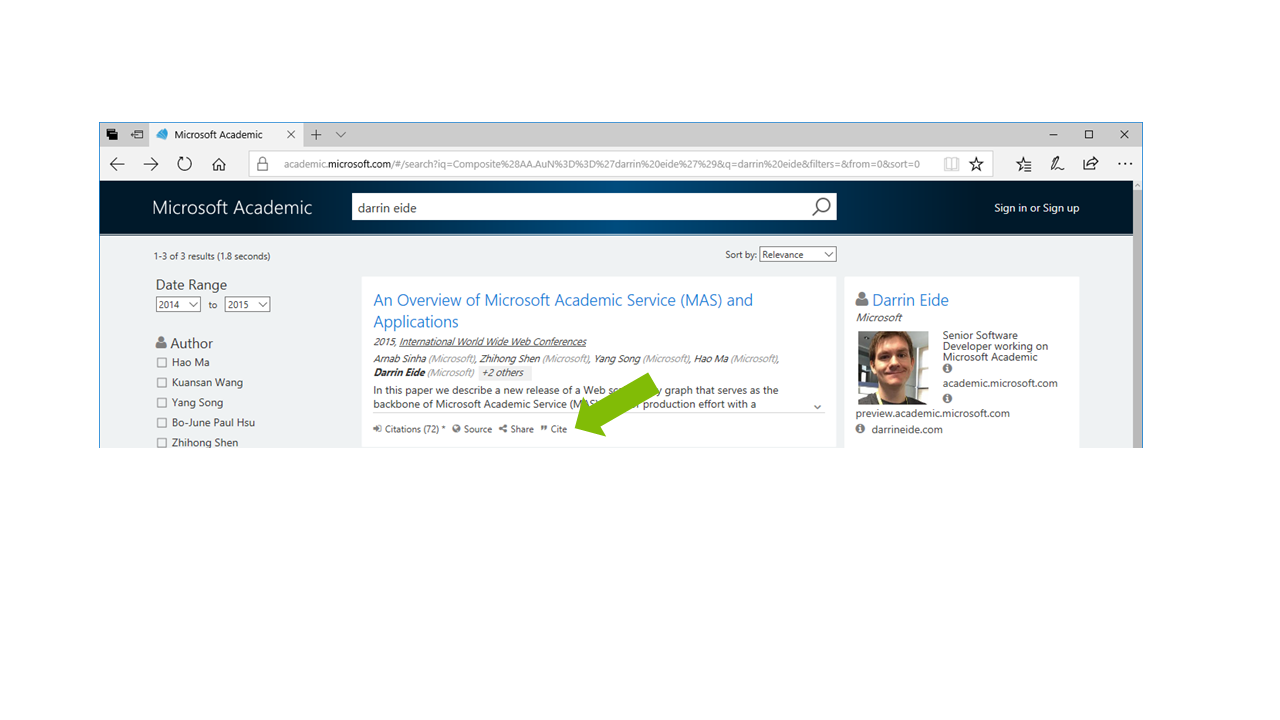Open the Cite option for the paper
This screenshot has height=720, width=1280.
pos(554,429)
